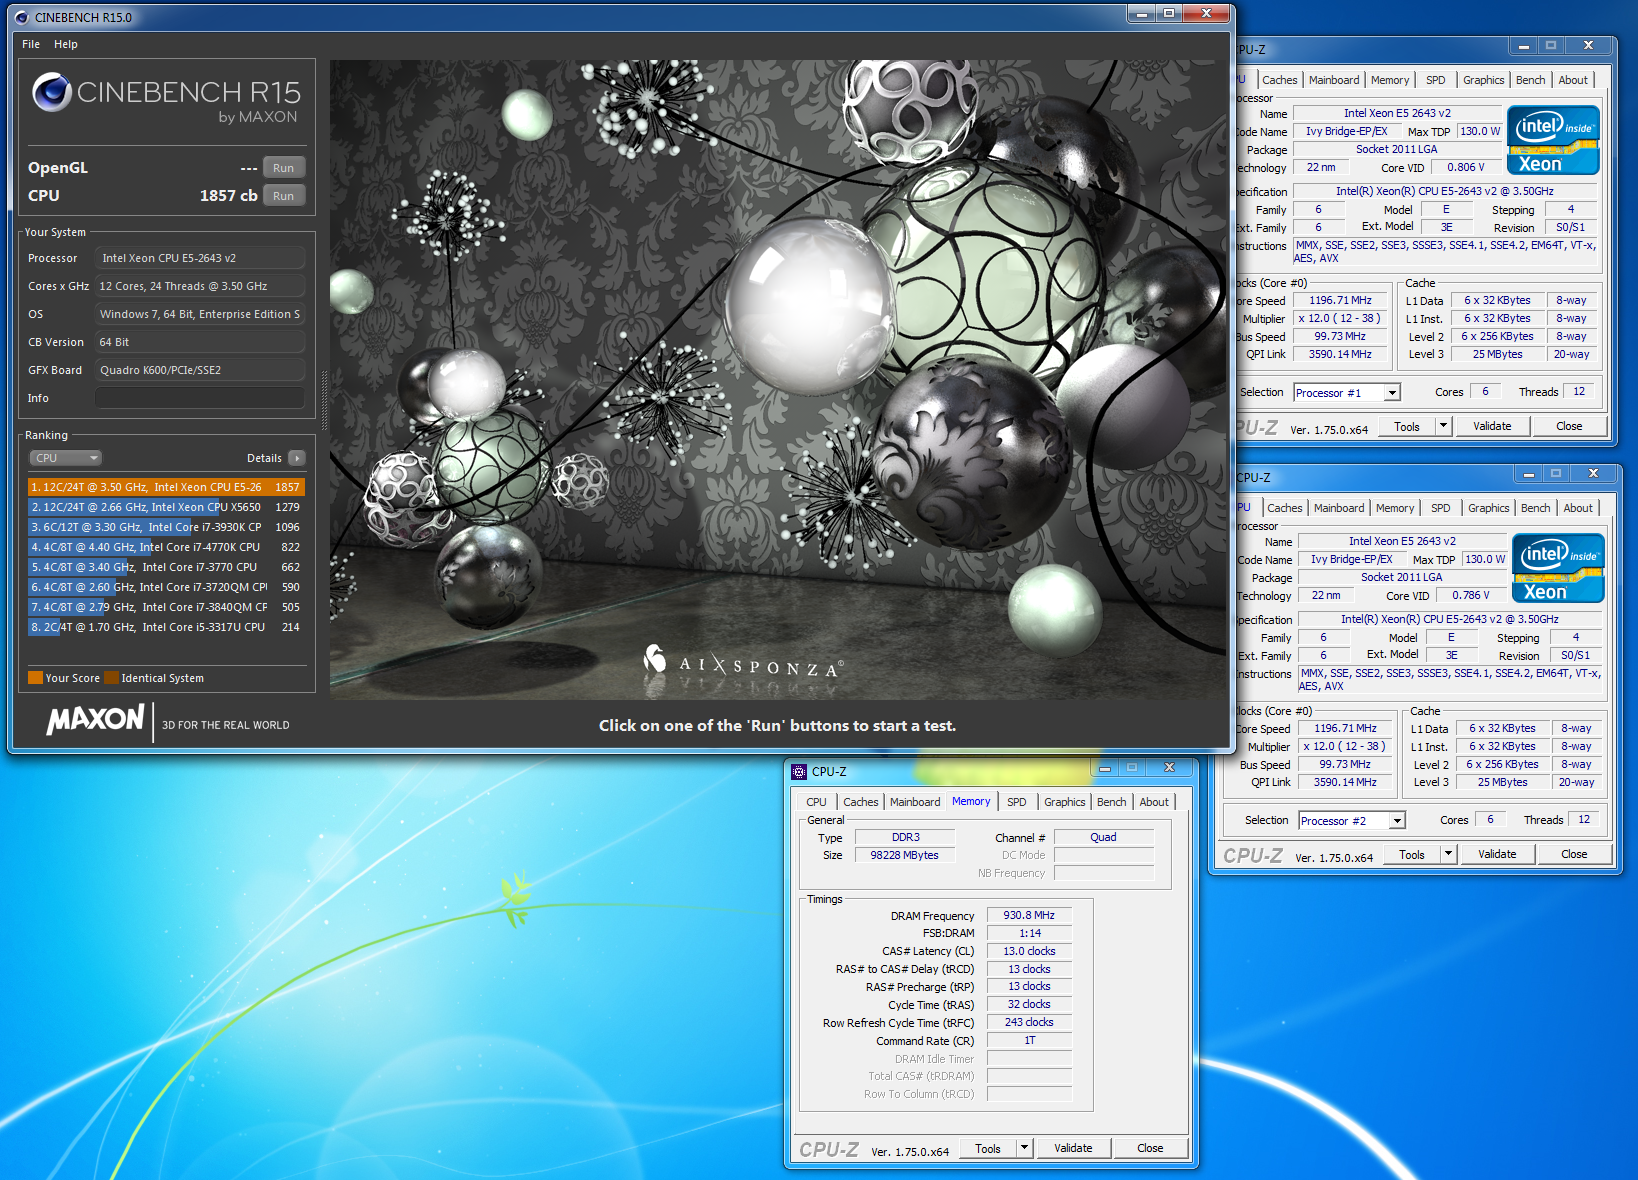The image size is (1638, 1180).
Task: Click DRAM Frequency value 930.8 MHz
Action: [1029, 915]
